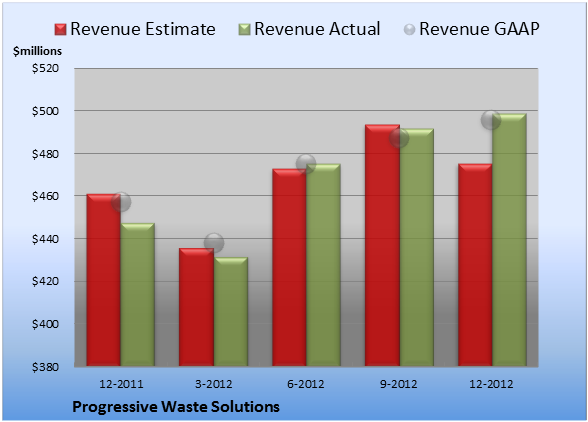
Task: Select the 'Revenue Actual' legend label
Action: pyautogui.click(x=317, y=29)
